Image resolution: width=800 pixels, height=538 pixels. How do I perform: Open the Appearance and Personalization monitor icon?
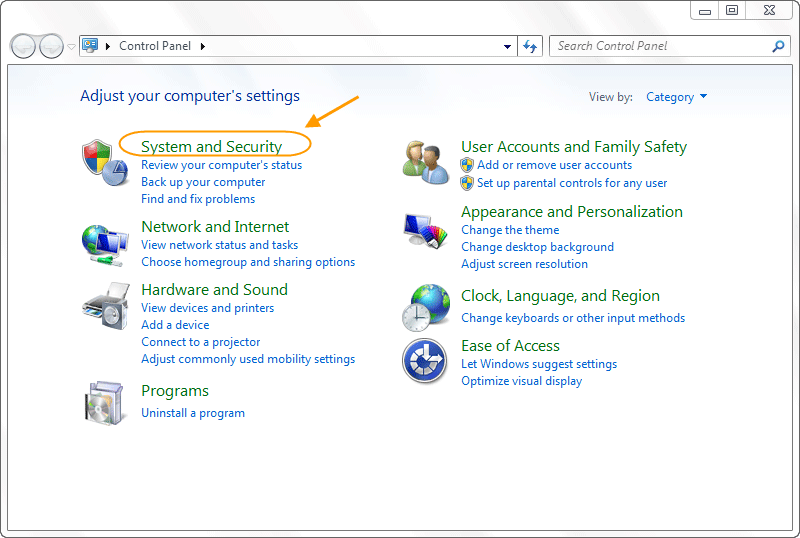click(x=426, y=231)
